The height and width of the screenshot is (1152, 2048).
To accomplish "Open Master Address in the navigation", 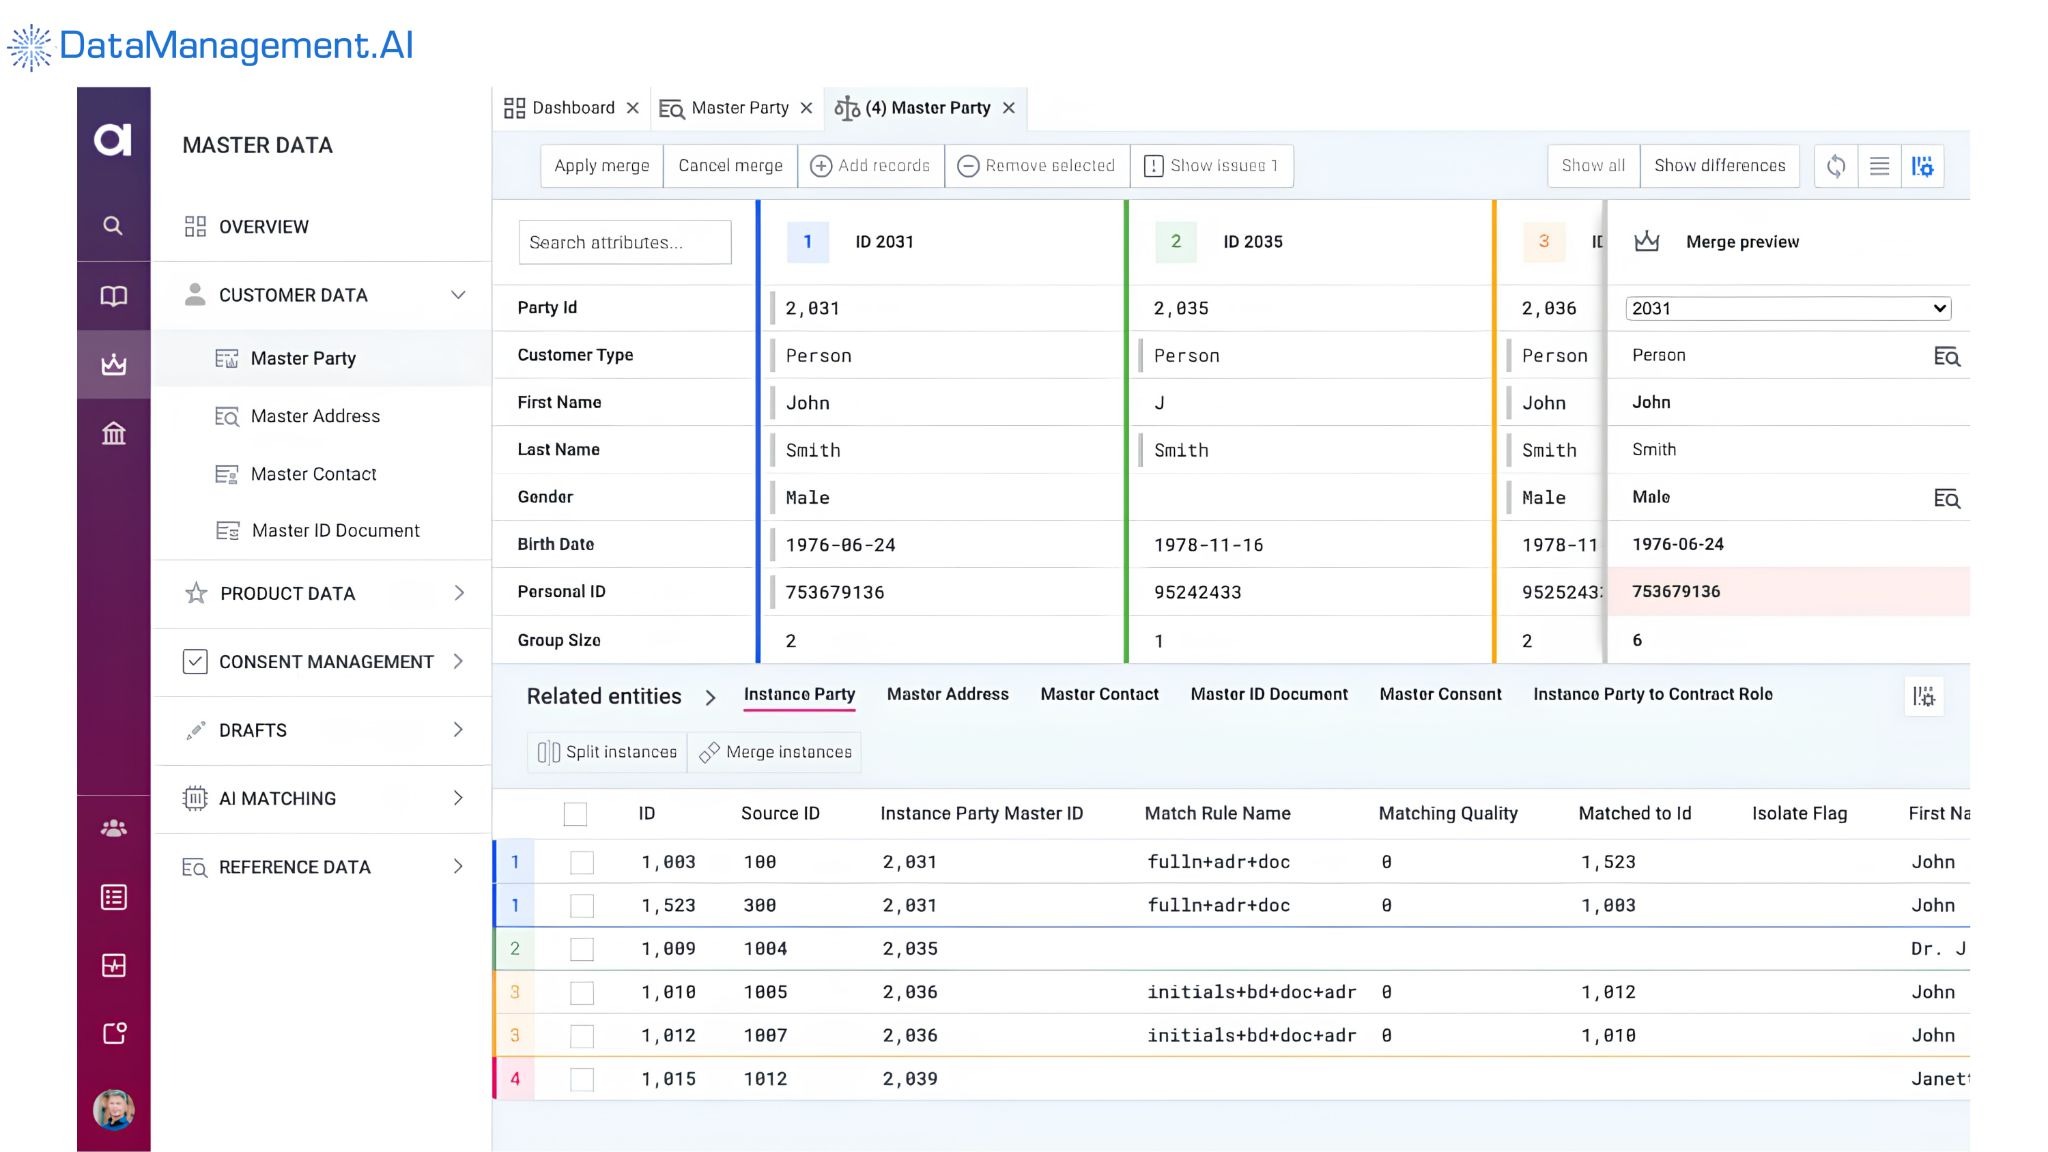I will tap(315, 416).
